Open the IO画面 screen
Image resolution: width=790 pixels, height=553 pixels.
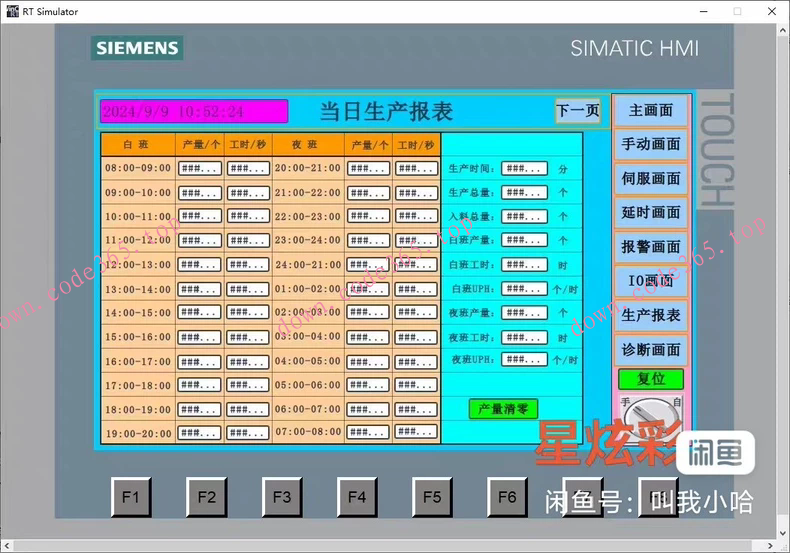pyautogui.click(x=651, y=281)
